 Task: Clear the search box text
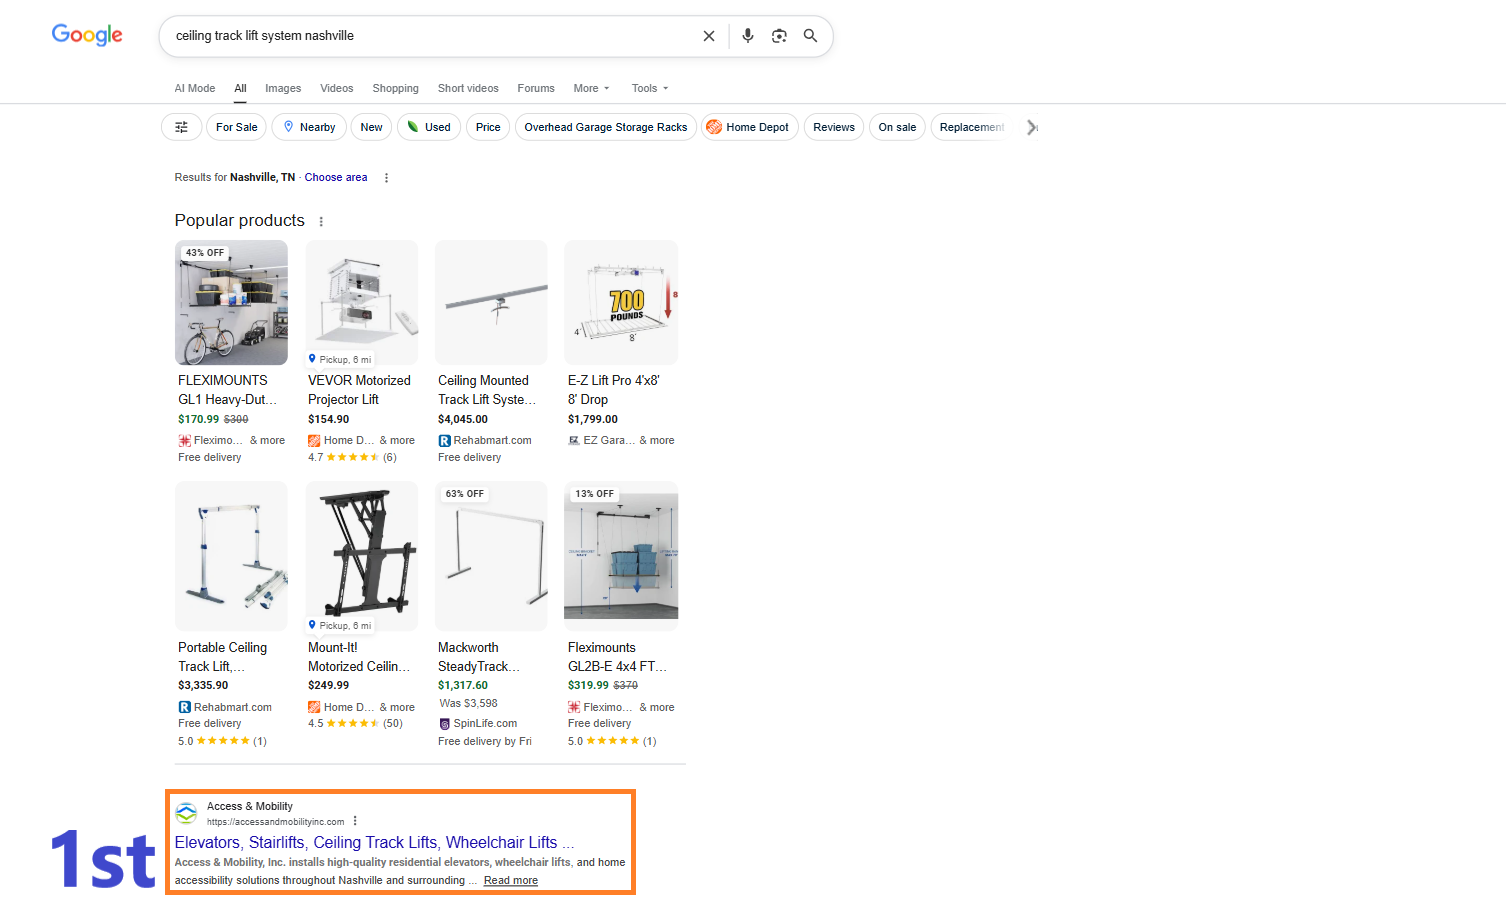(709, 36)
